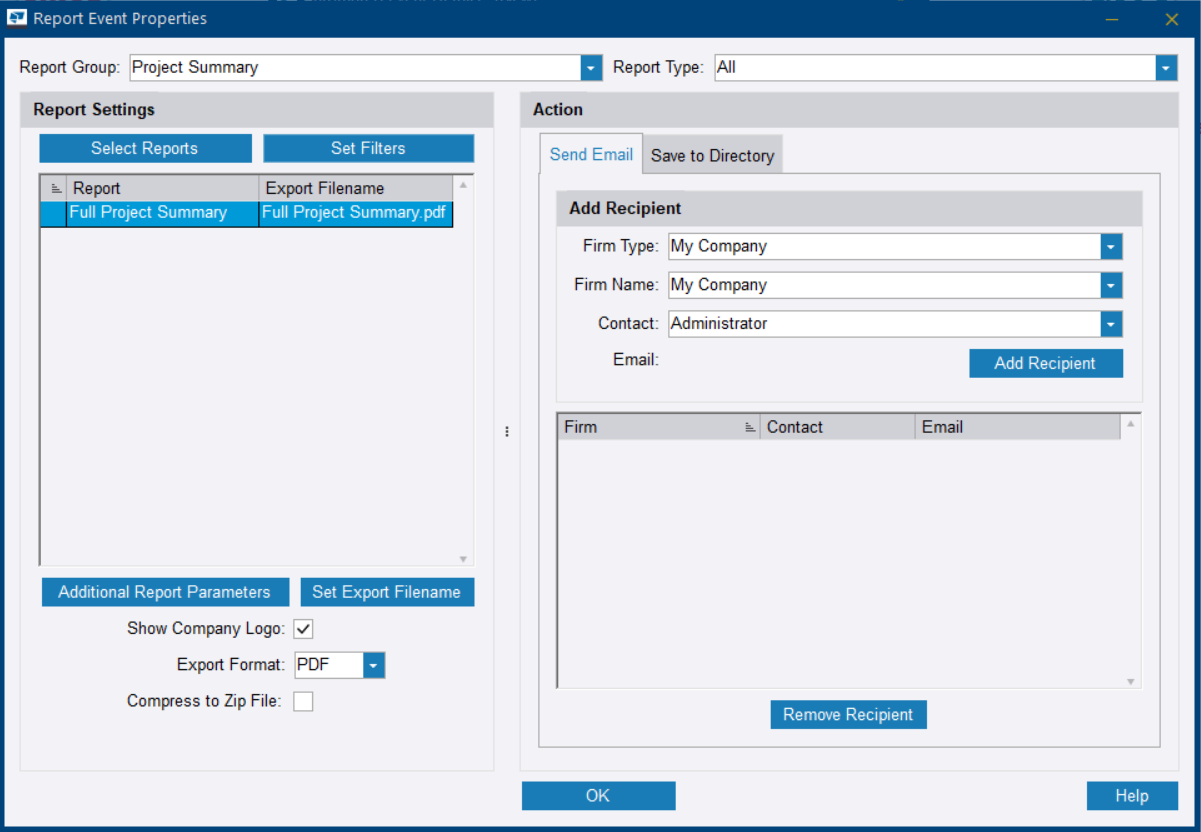Toggle Show Company Logo checkbox

303,629
